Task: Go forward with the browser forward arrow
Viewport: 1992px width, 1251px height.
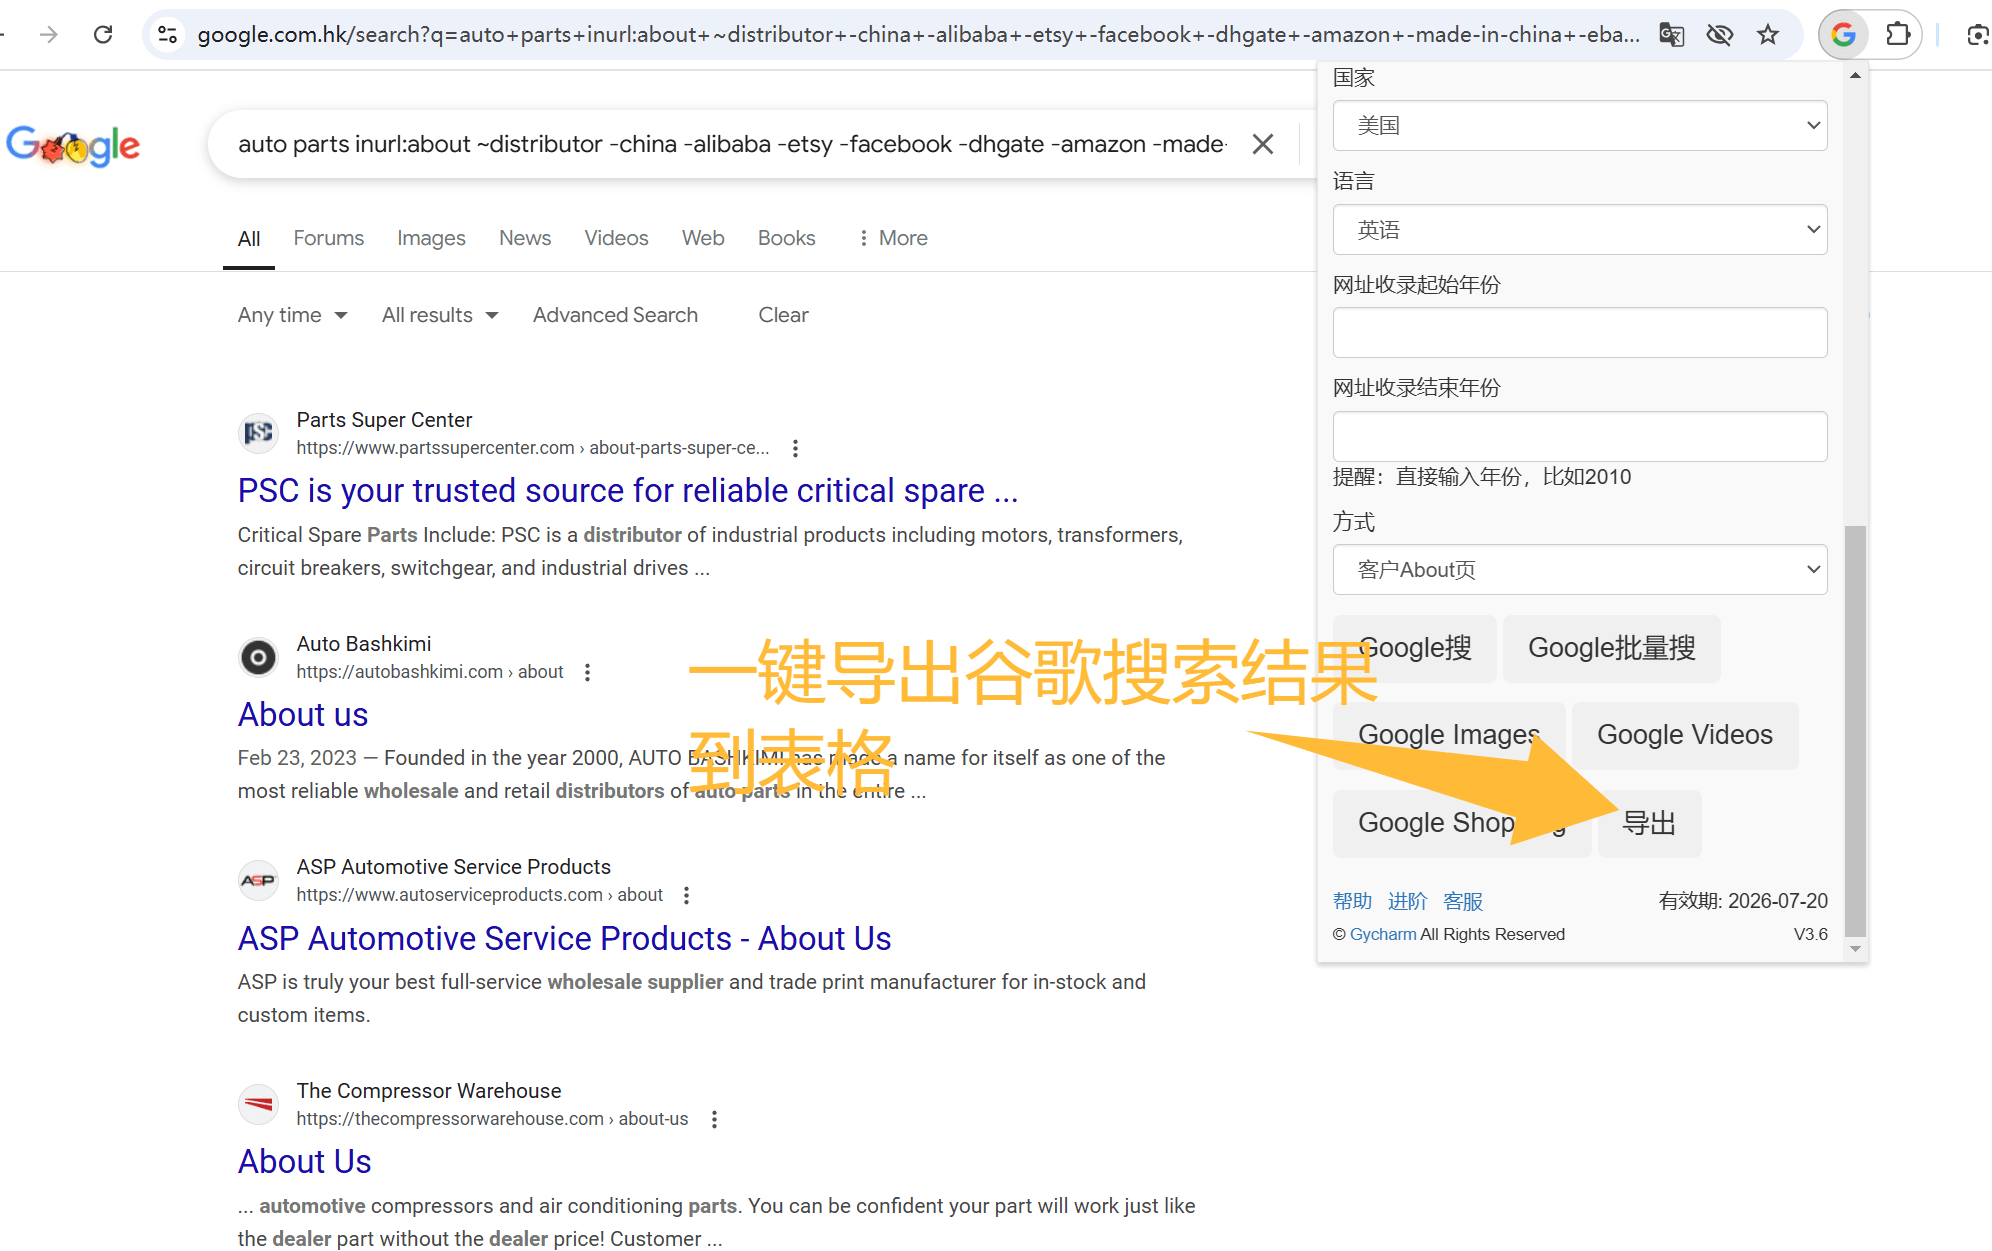Action: [48, 35]
